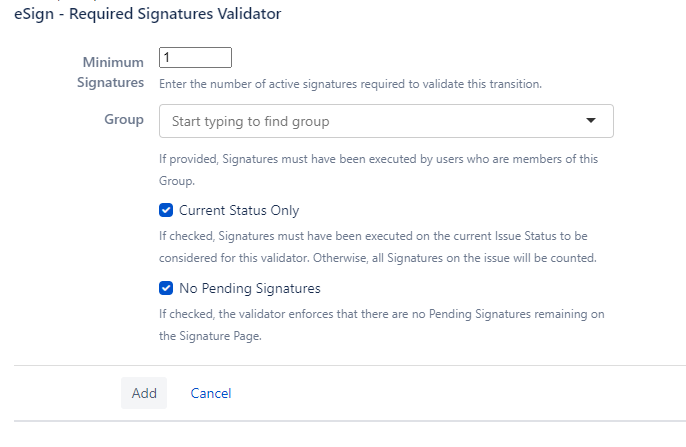Toggle the blue checkmark beside No Pending Signatures
This screenshot has width=686, height=447.
(x=167, y=289)
